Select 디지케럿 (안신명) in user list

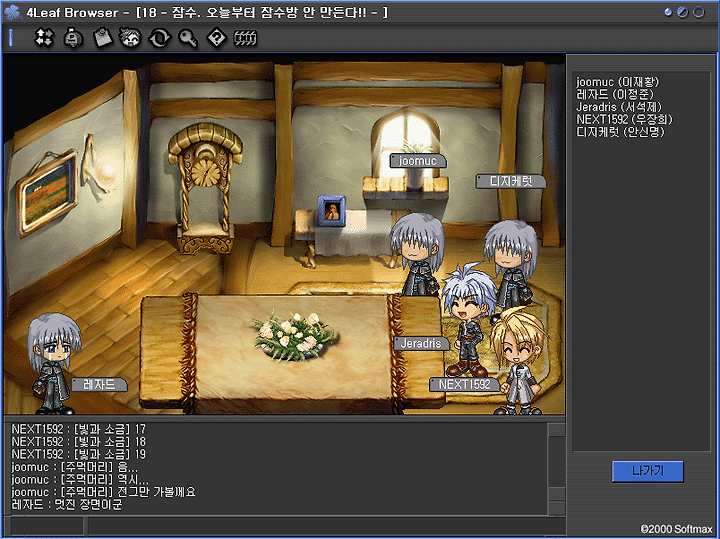coord(620,132)
